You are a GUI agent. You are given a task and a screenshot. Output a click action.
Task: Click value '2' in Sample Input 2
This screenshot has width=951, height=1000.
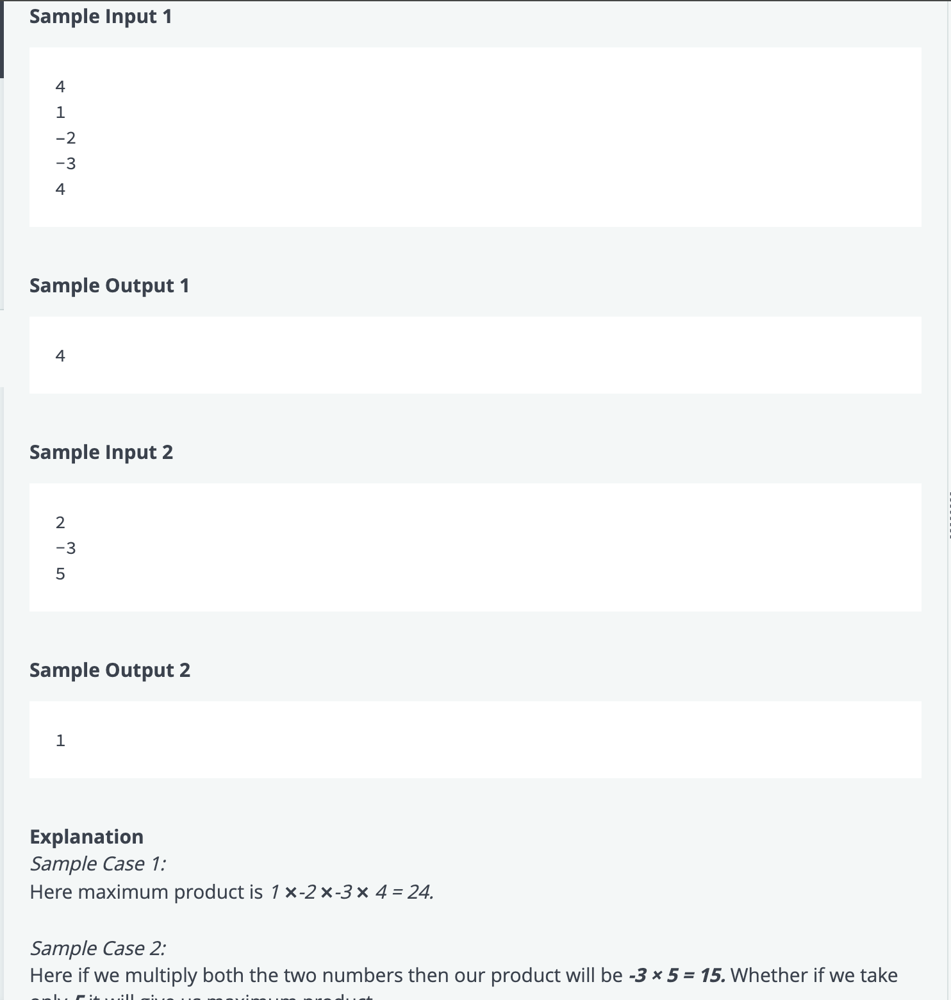pos(60,522)
